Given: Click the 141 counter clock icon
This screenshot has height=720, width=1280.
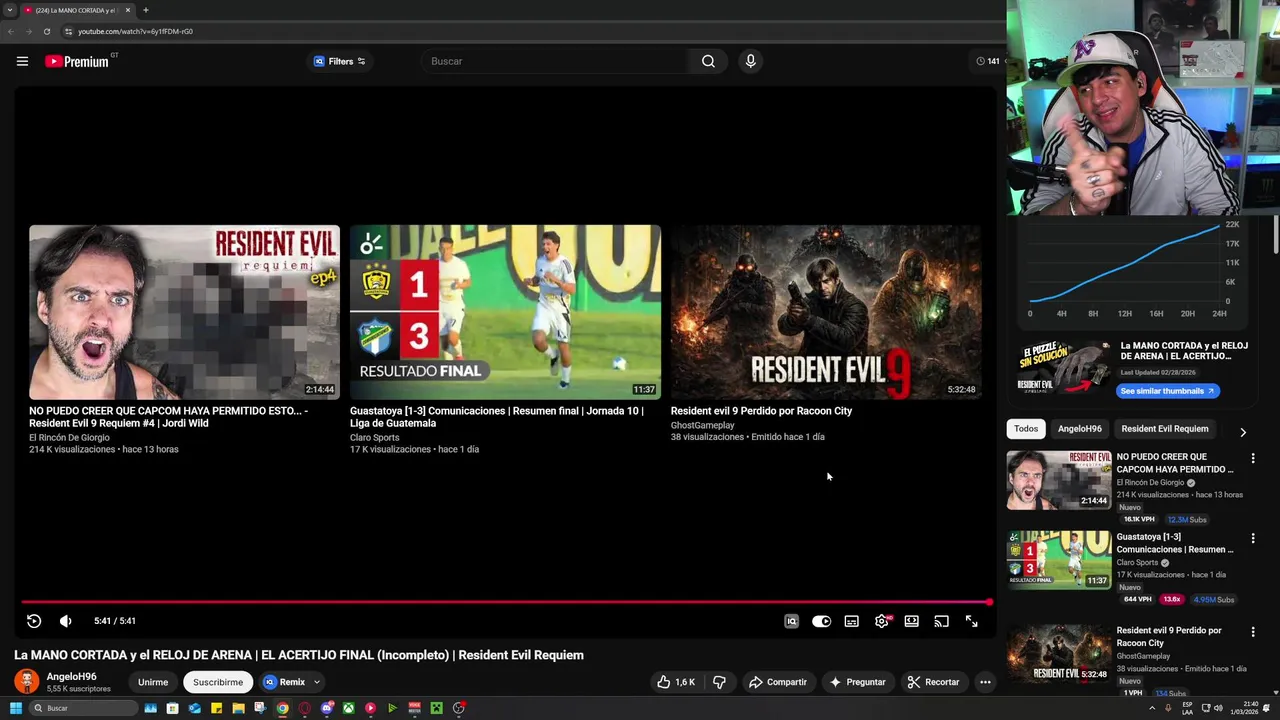Looking at the screenshot, I should (x=981, y=61).
